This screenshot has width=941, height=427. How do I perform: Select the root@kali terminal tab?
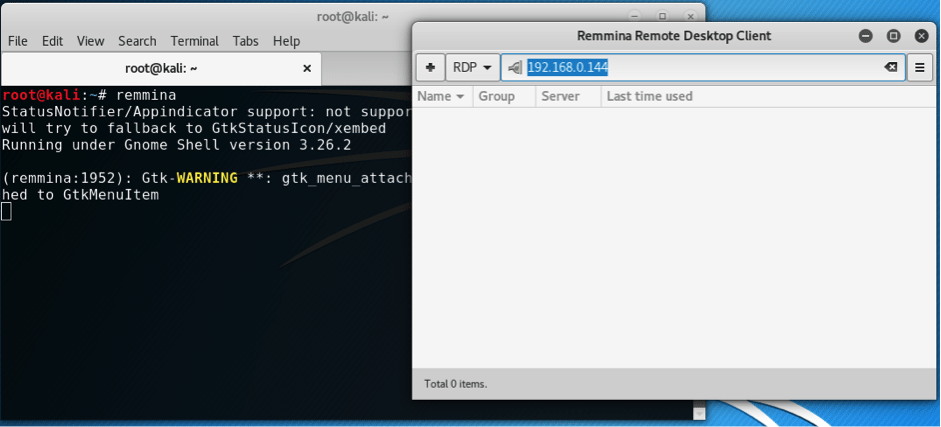coord(160,69)
